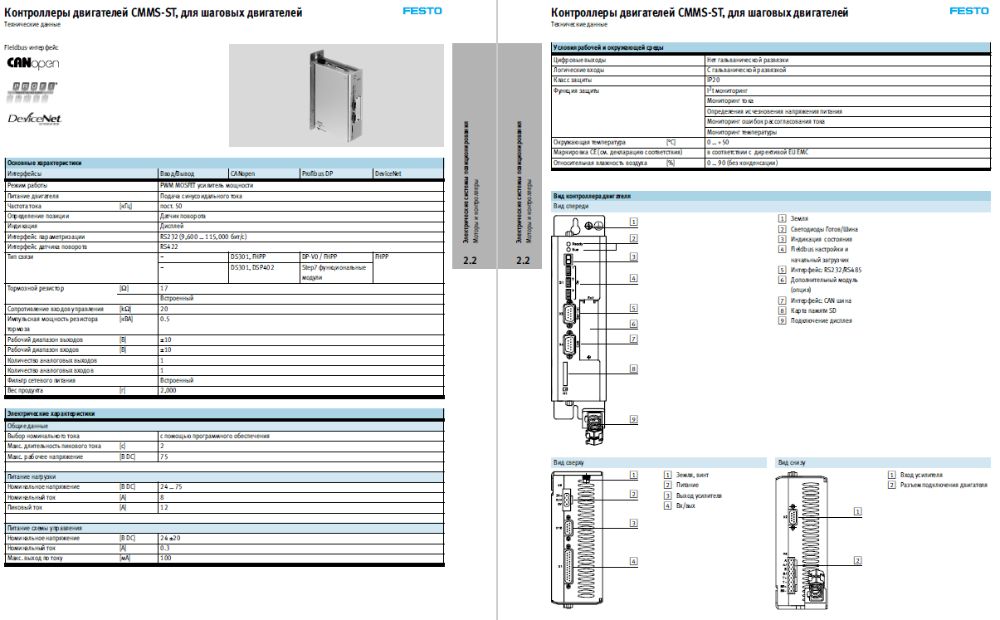Click the CANopen fieldbus logo
This screenshot has width=1000, height=620.
pyautogui.click(x=33, y=63)
